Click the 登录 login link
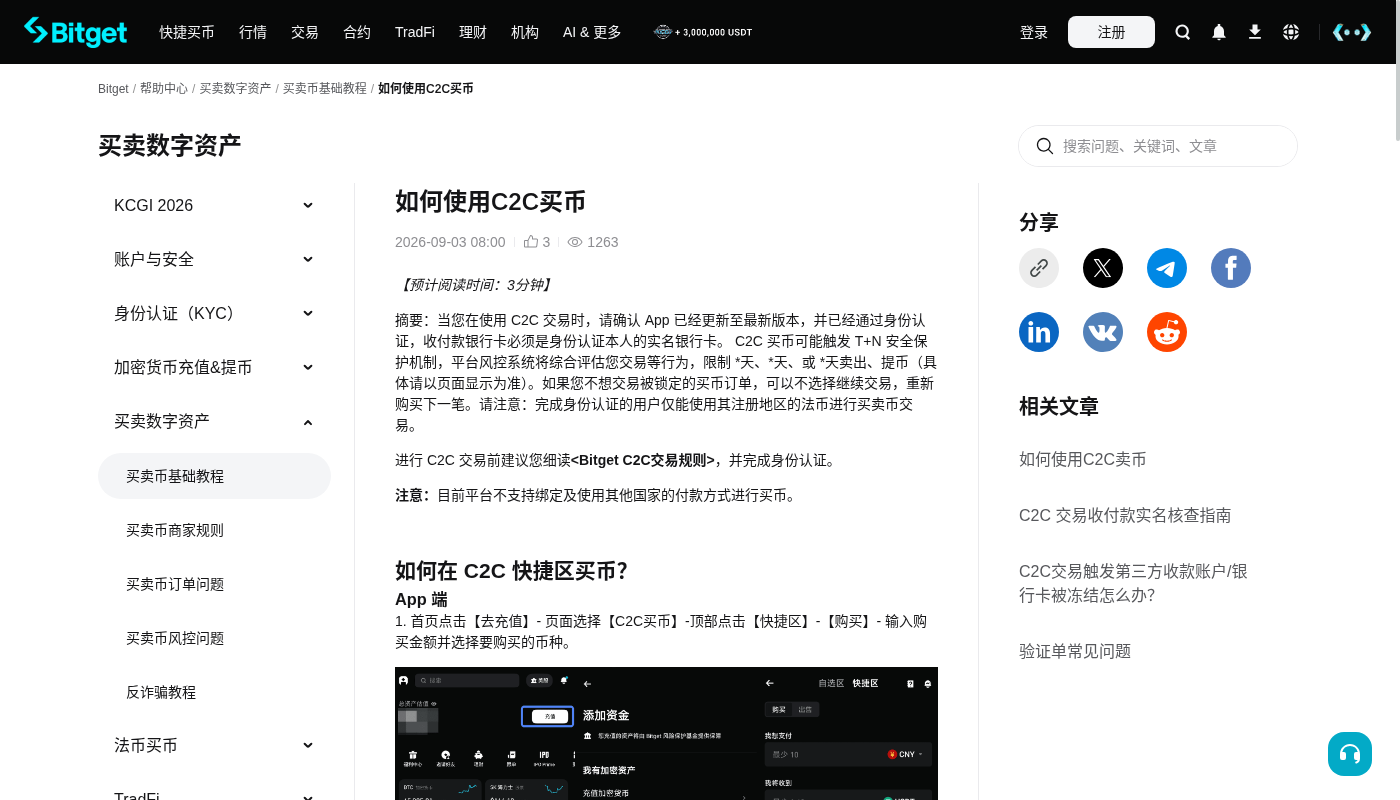This screenshot has height=800, width=1400. pos(1034,32)
